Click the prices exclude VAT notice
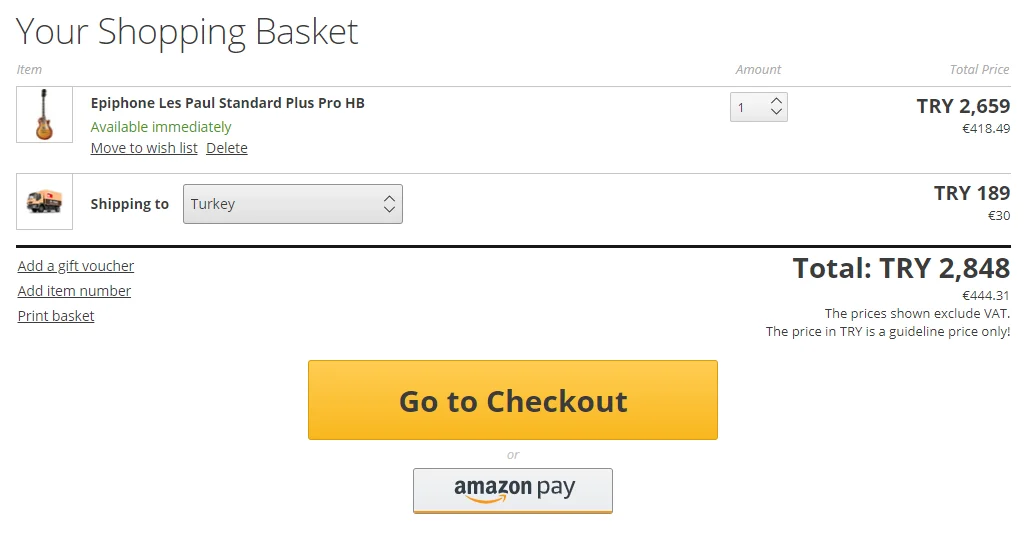 point(917,313)
